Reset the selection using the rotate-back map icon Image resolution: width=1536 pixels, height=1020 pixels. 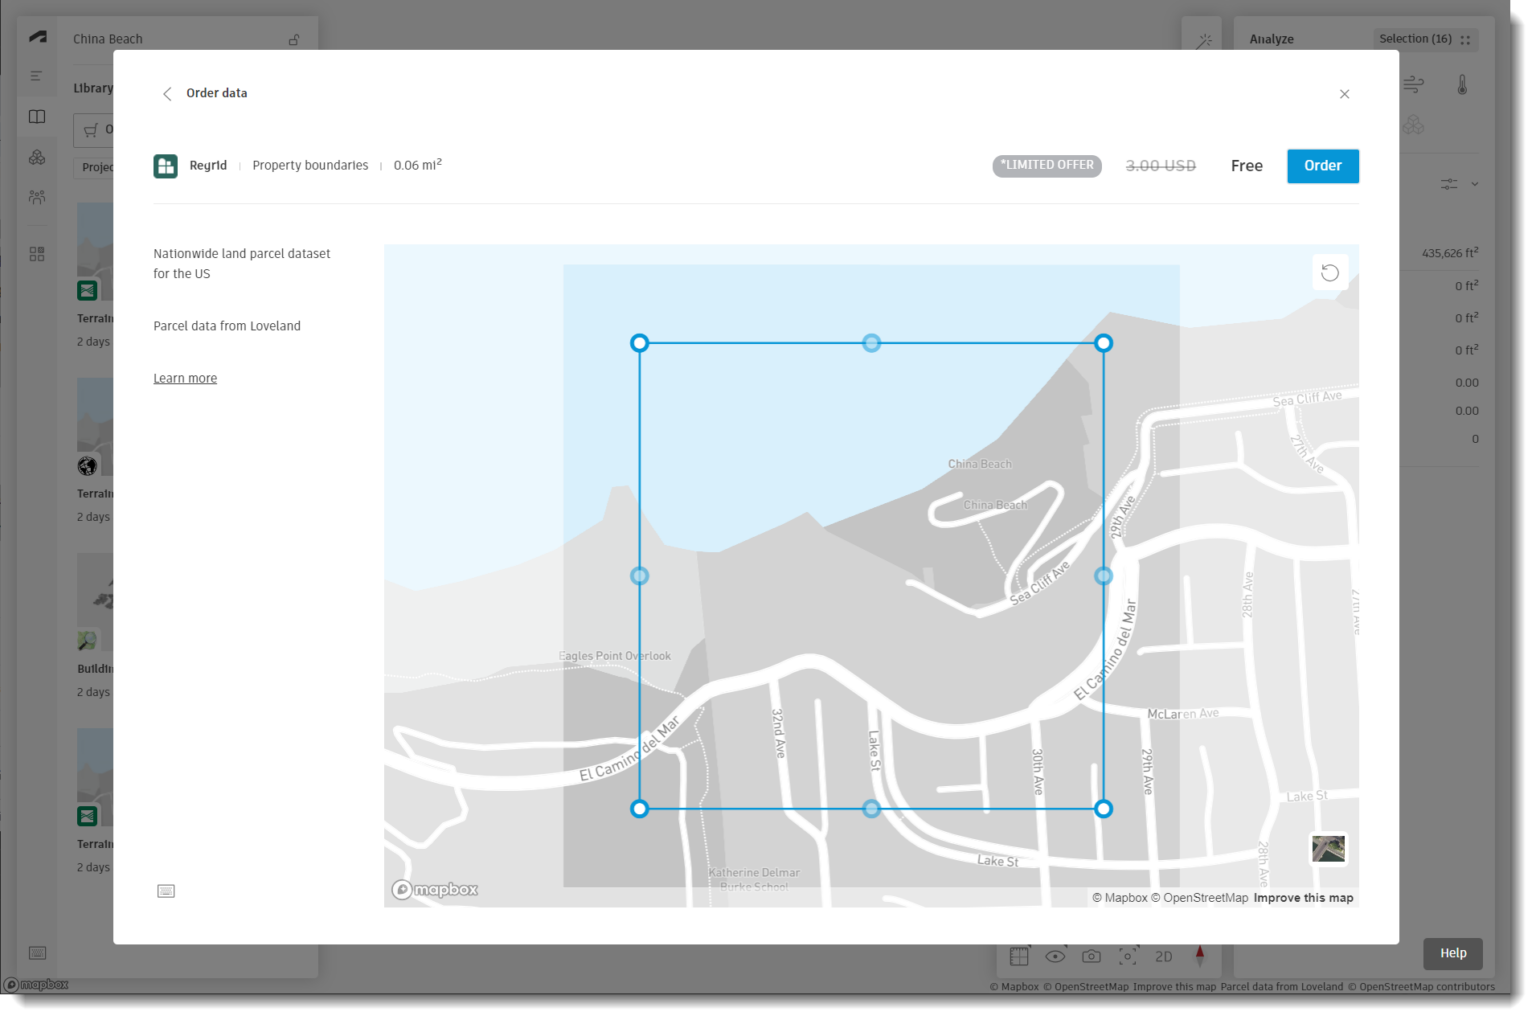click(x=1330, y=272)
